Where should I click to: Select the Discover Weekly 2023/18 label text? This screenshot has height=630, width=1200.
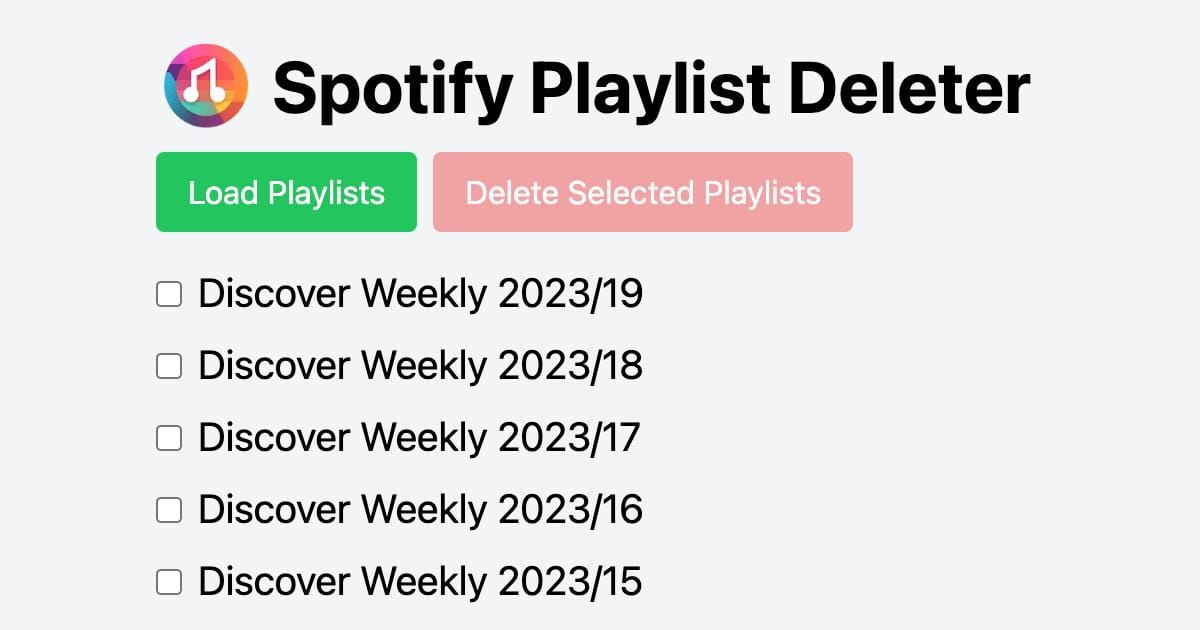coord(420,365)
